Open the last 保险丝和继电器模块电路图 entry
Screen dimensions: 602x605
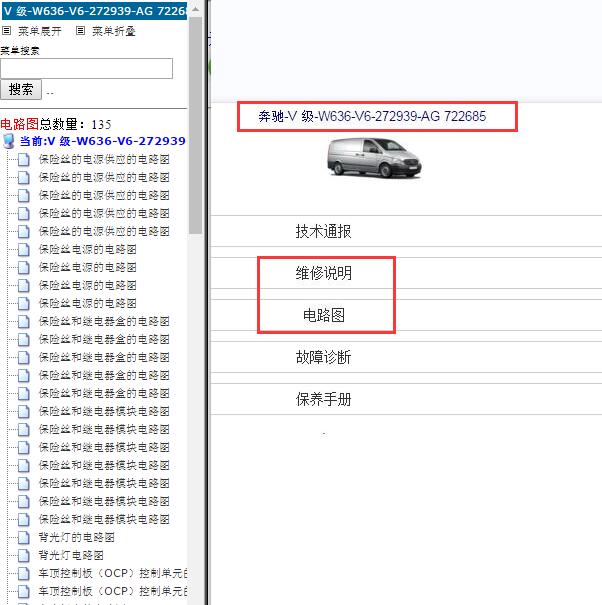(x=104, y=519)
